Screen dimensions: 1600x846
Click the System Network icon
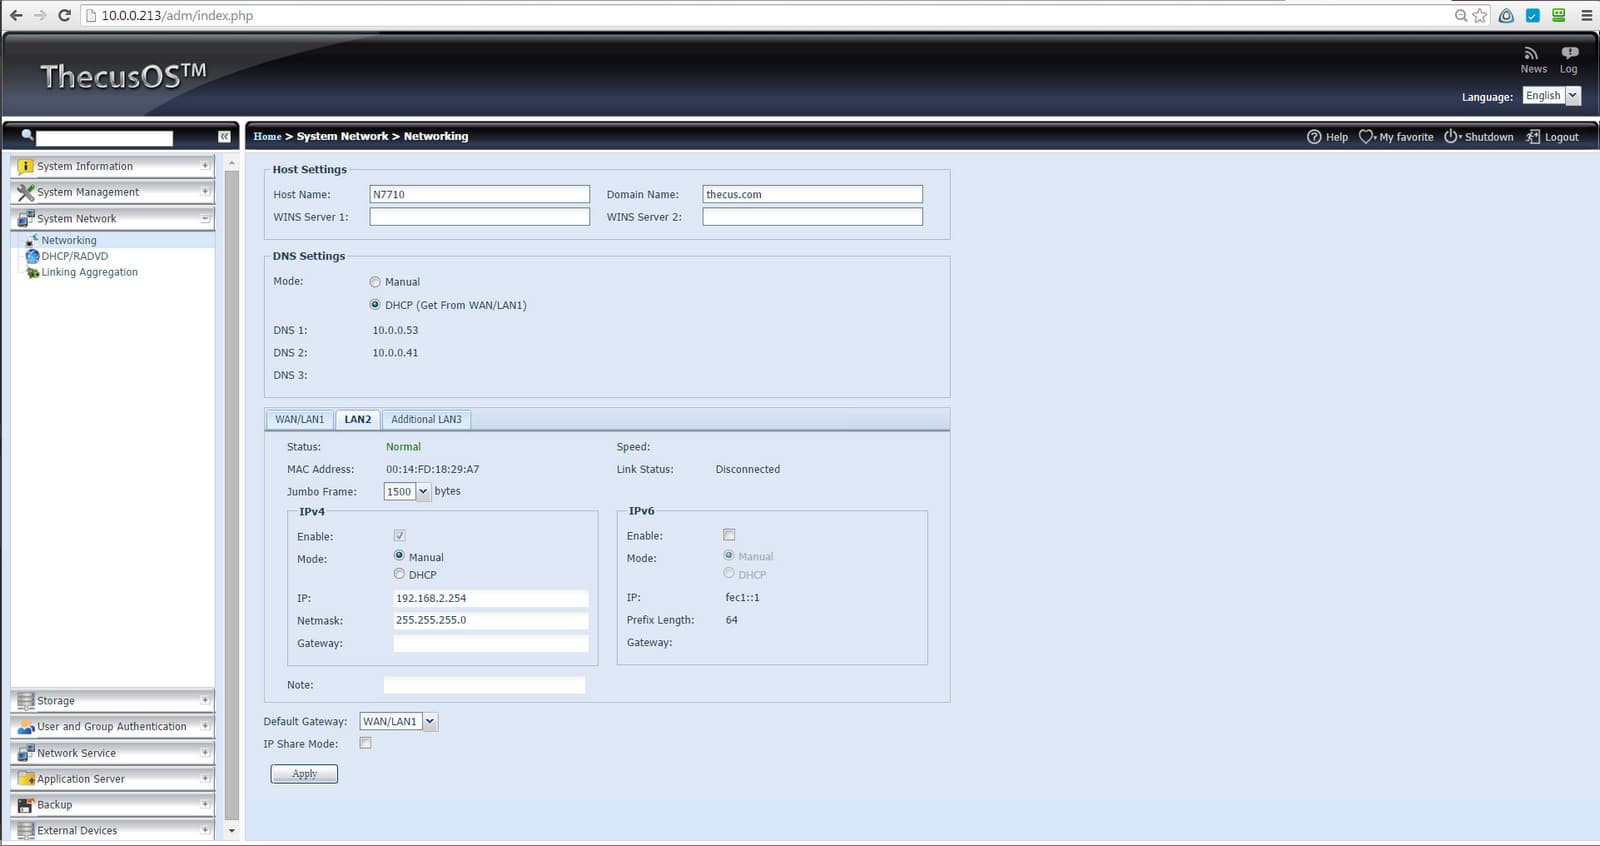coord(26,218)
